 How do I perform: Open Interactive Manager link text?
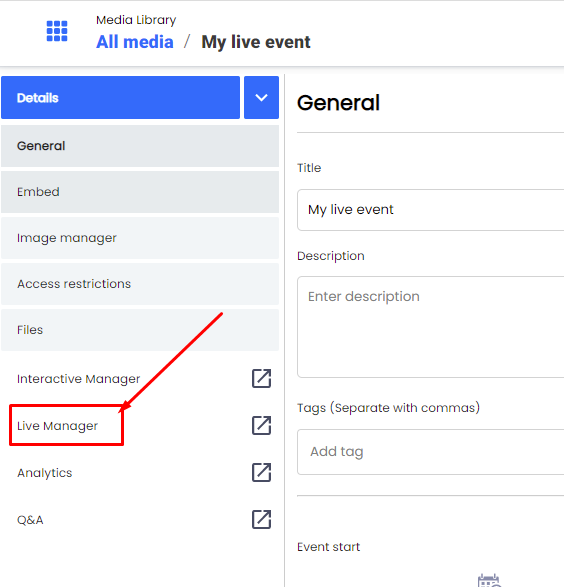(79, 379)
